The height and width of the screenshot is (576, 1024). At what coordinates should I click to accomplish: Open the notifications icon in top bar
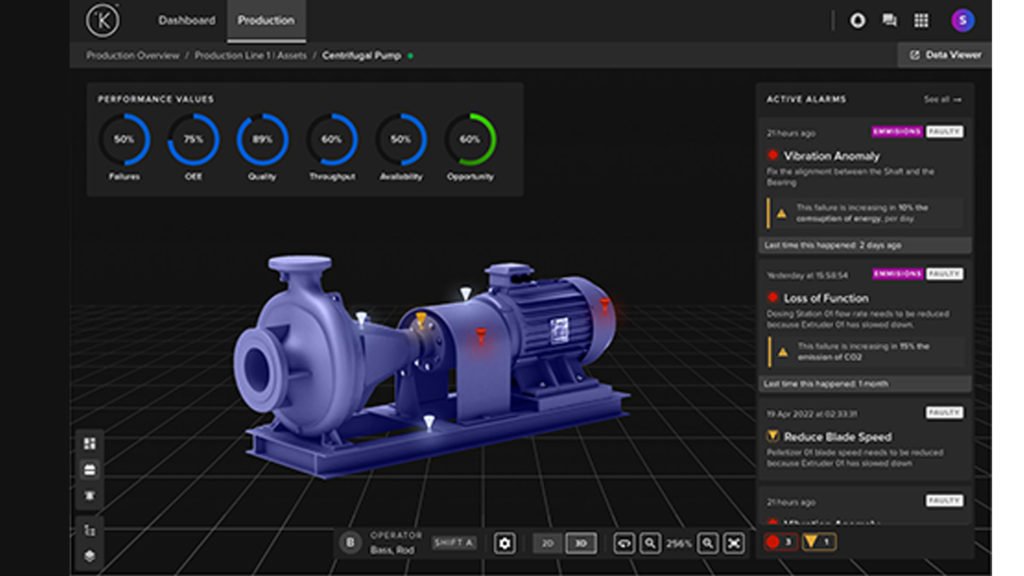[x=858, y=19]
